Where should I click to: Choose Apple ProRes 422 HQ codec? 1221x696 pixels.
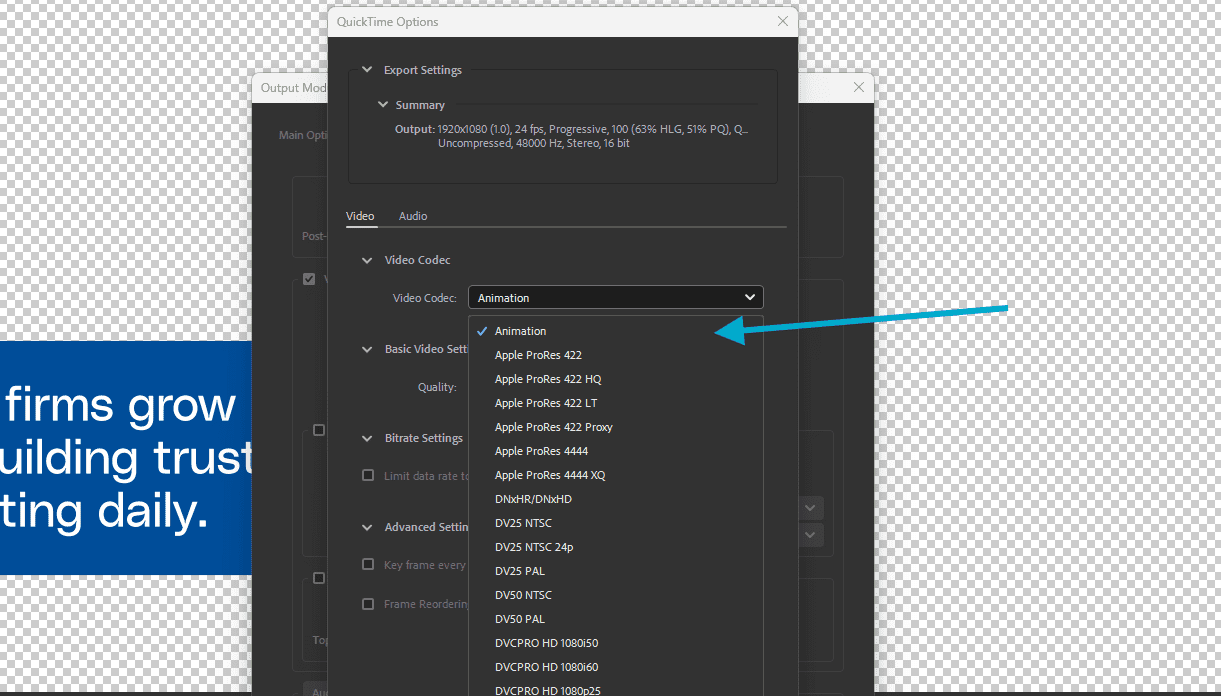click(x=615, y=379)
